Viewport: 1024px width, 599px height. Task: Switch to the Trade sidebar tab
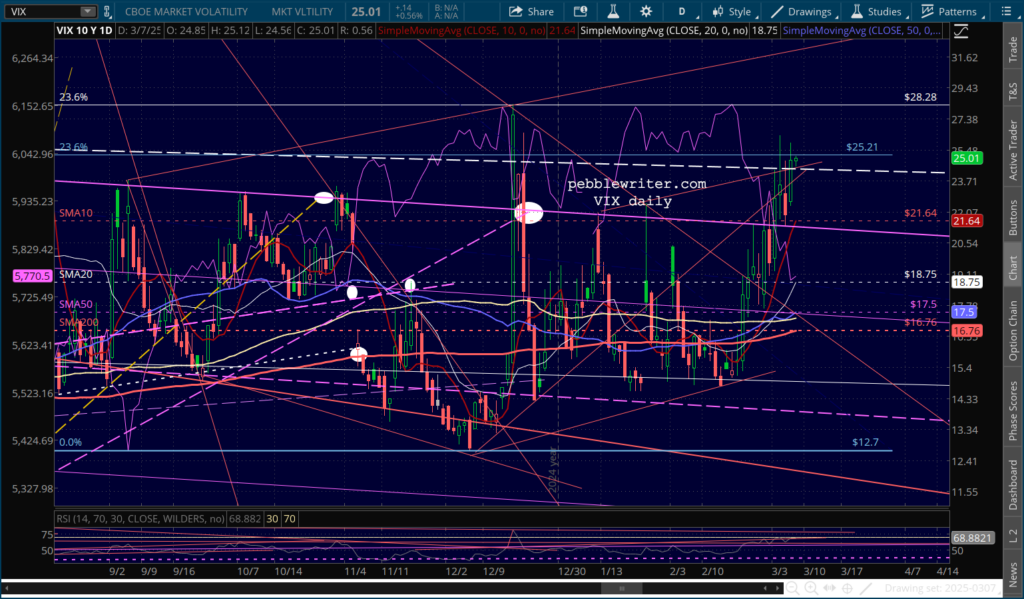(x=1013, y=50)
